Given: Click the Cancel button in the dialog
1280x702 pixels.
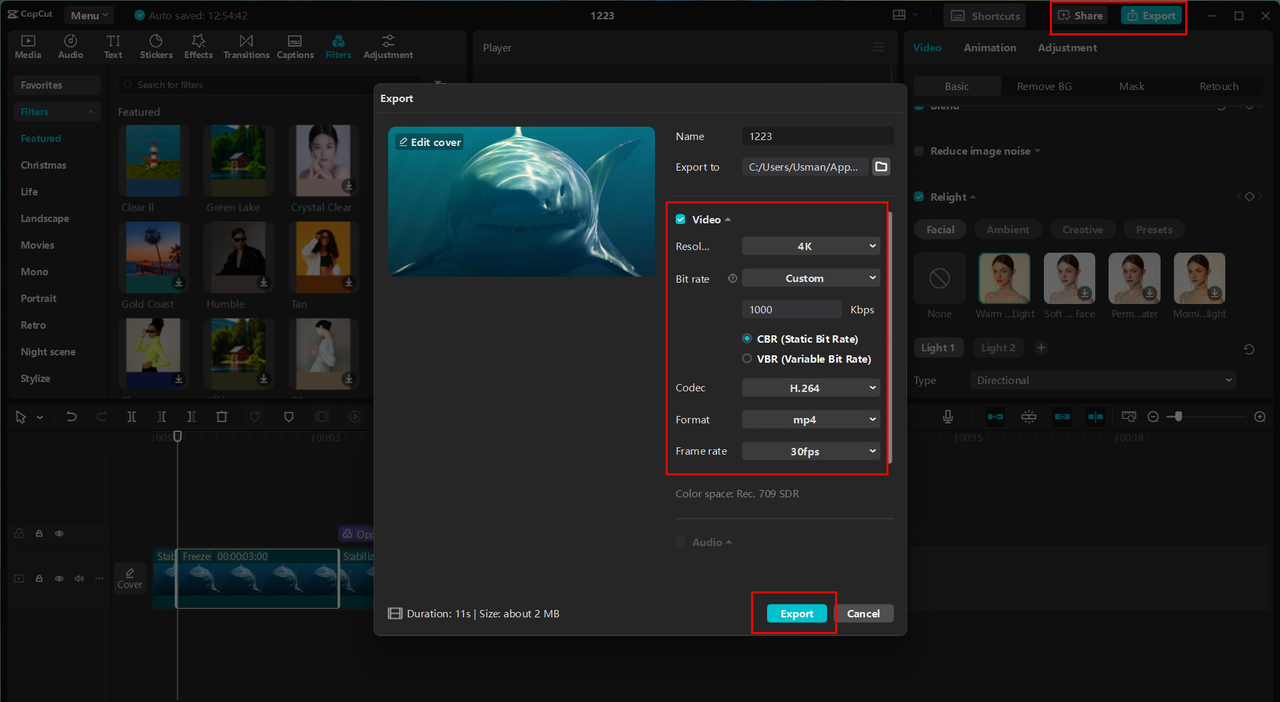Looking at the screenshot, I should 863,614.
